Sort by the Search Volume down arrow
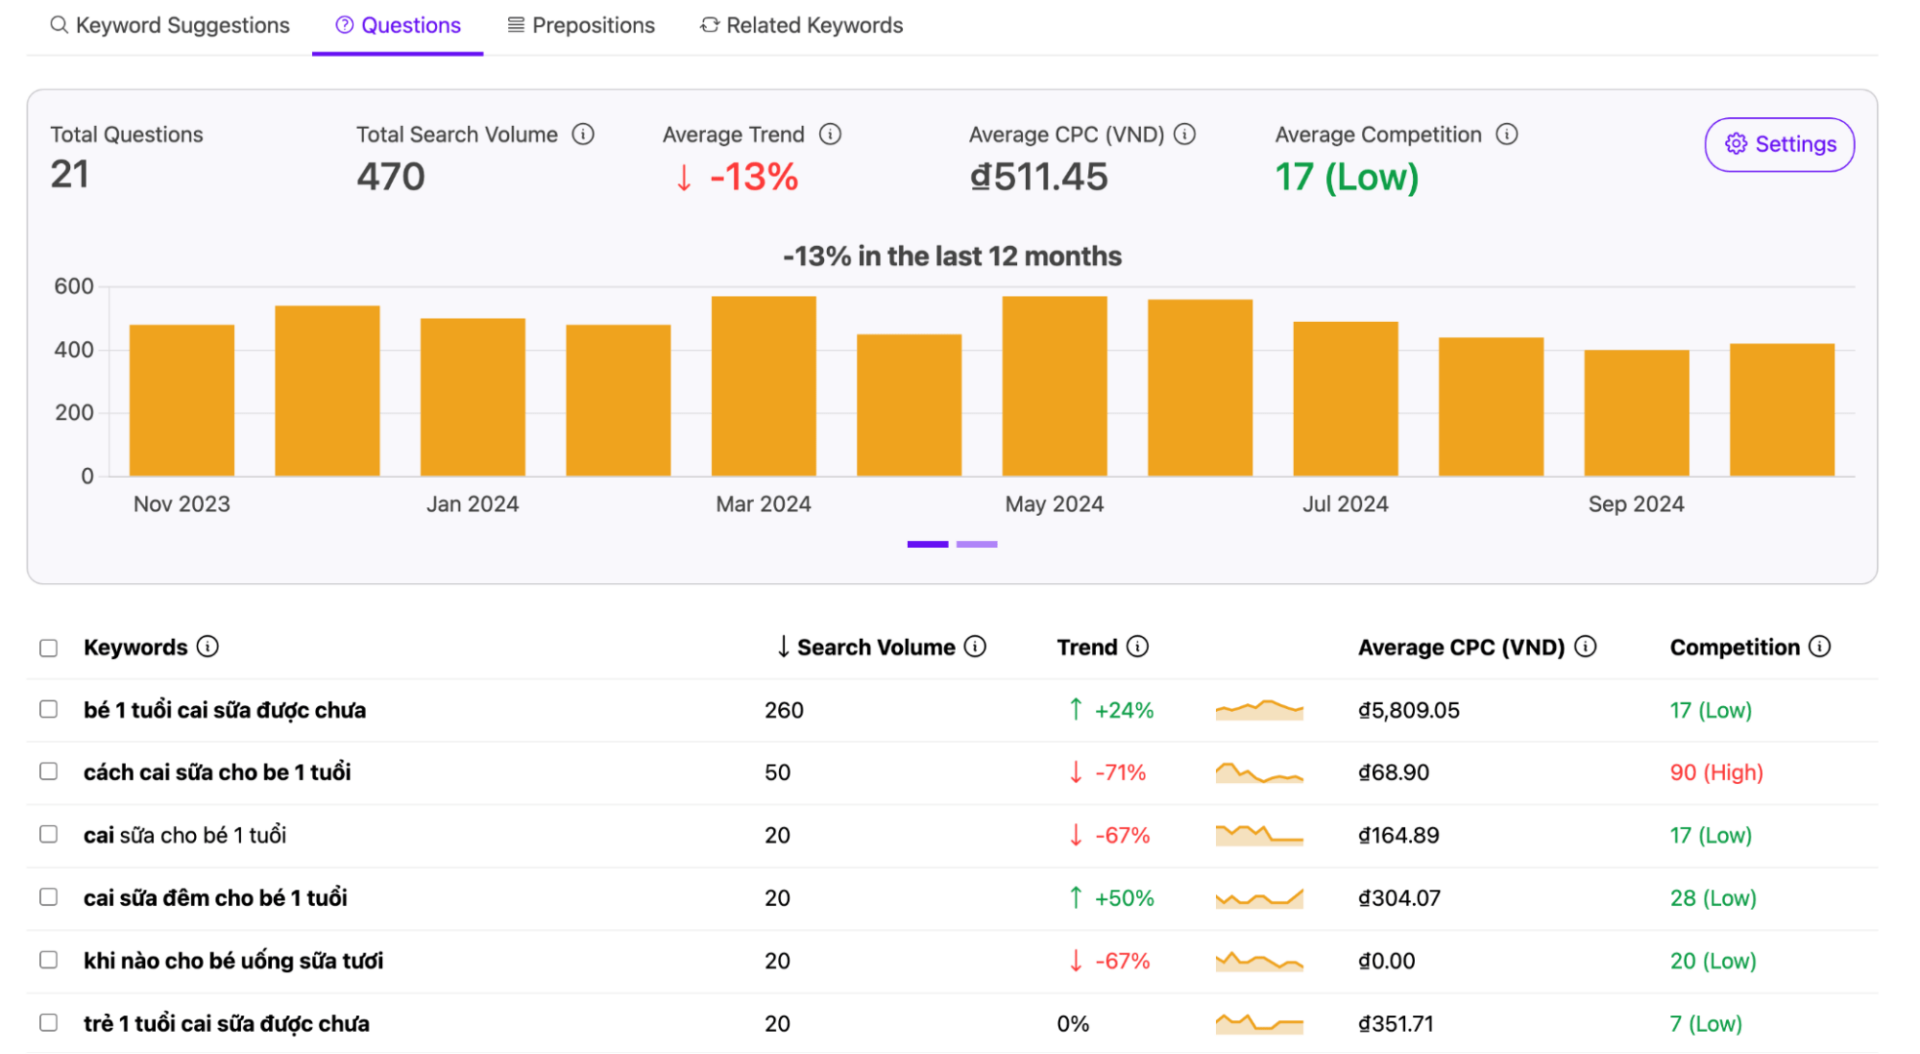The image size is (1920, 1054). (783, 646)
